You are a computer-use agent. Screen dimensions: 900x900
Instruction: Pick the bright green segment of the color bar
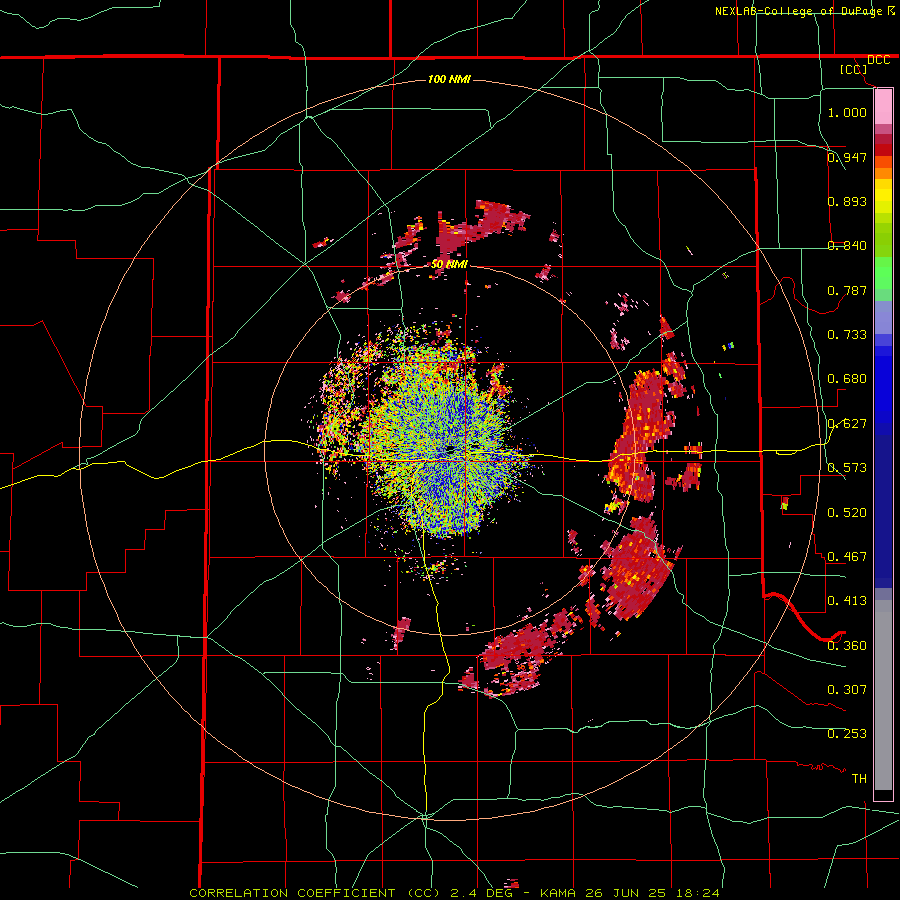coord(883,273)
